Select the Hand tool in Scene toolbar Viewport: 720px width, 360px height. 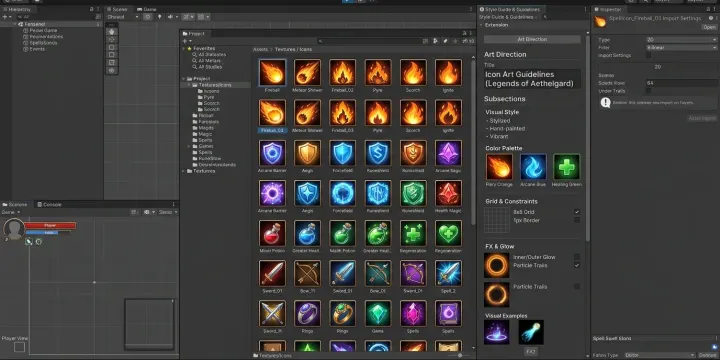coord(112,32)
